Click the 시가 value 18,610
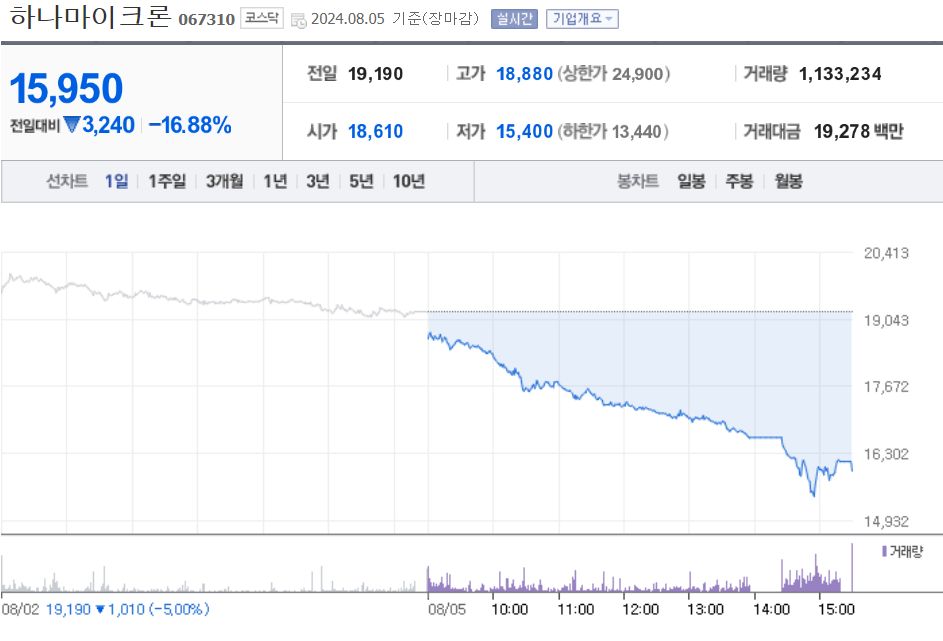 [375, 131]
